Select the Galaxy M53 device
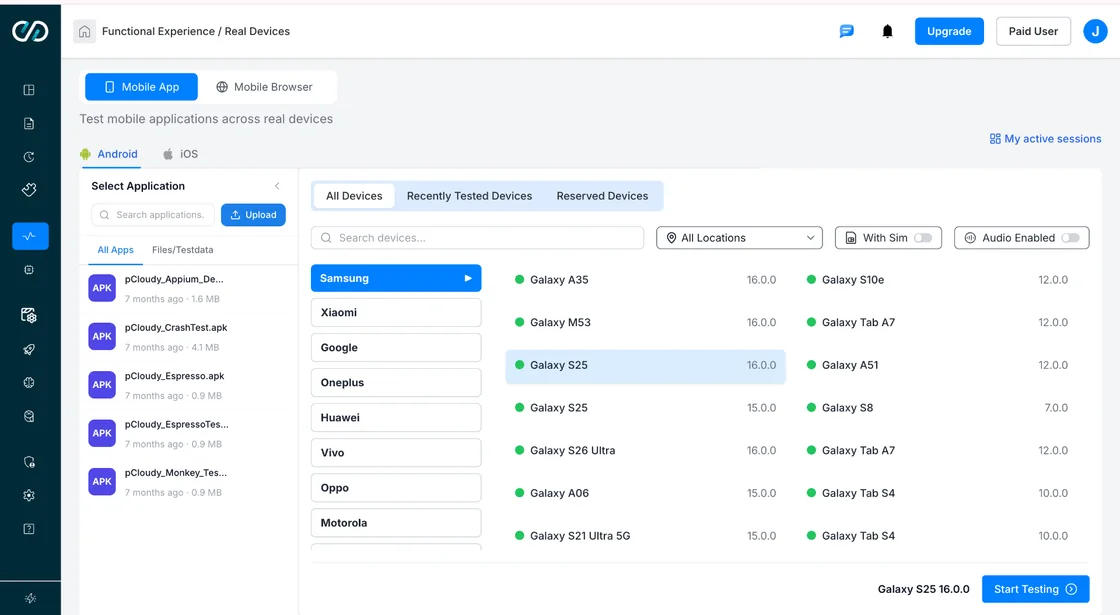The width and height of the screenshot is (1120, 615). 646,323
